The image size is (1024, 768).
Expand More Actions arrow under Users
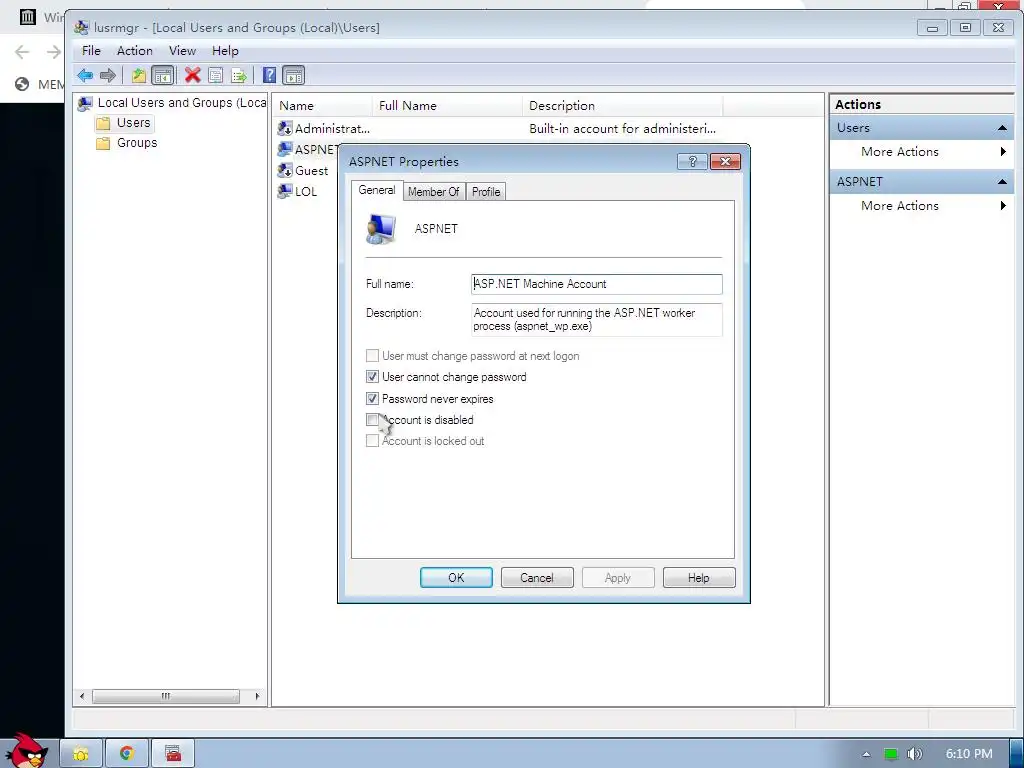[1003, 152]
